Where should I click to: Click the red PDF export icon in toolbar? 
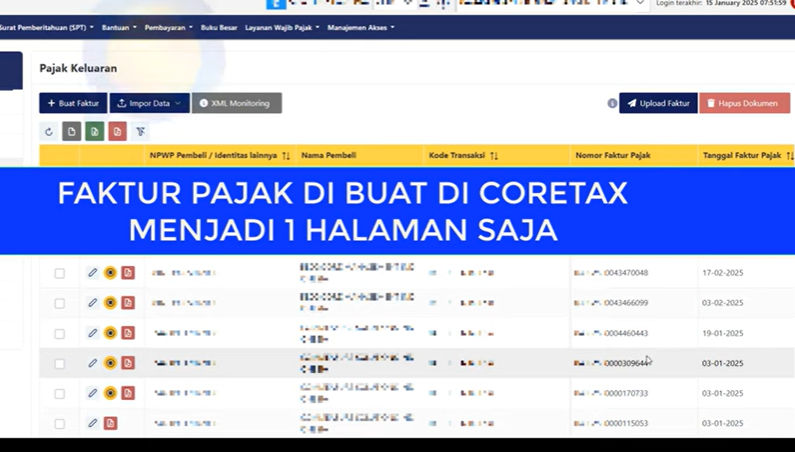117,132
